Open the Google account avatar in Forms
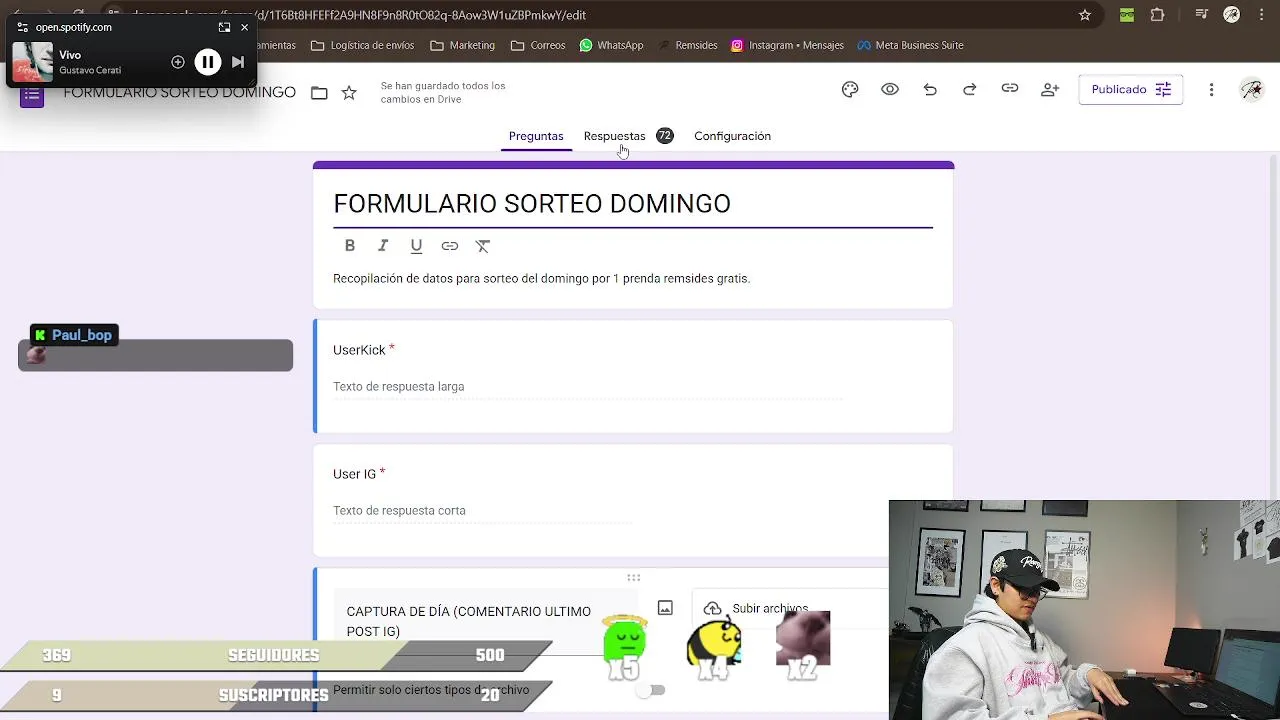This screenshot has height=720, width=1280. coord(1251,90)
